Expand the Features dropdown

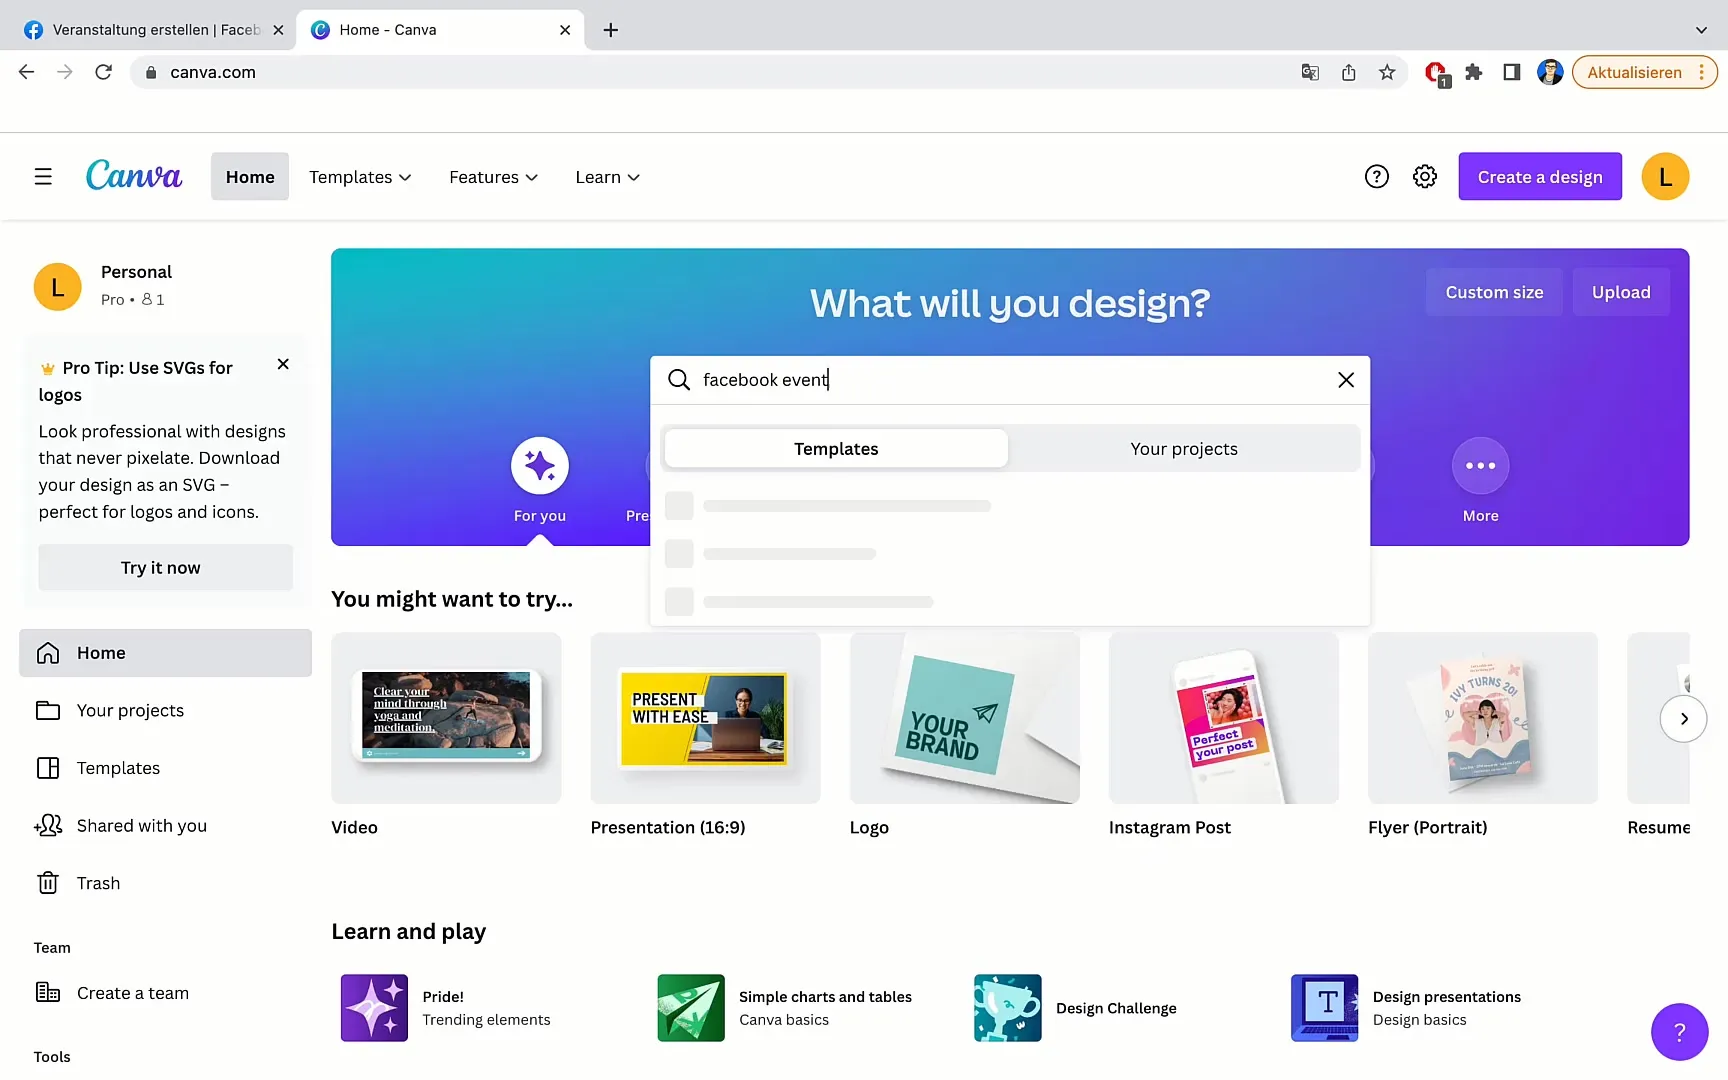coord(493,177)
